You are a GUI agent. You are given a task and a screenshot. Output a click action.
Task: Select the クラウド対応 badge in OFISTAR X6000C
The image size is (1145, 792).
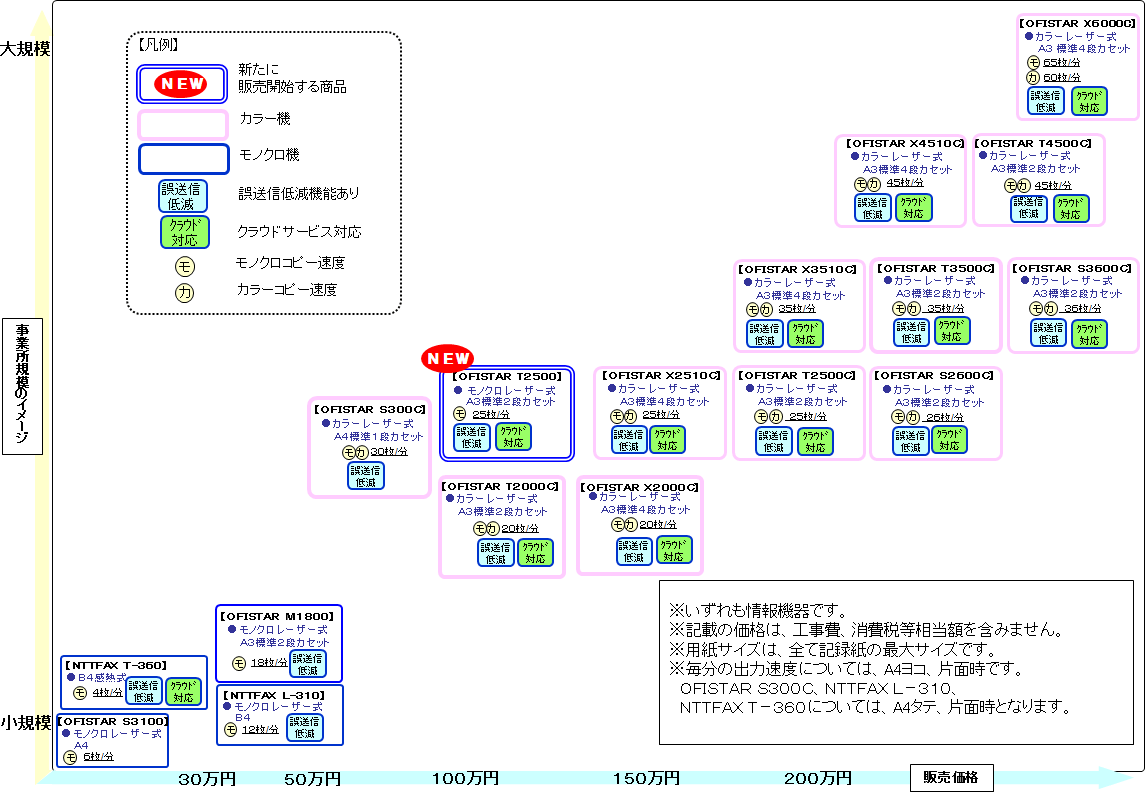pyautogui.click(x=1089, y=100)
